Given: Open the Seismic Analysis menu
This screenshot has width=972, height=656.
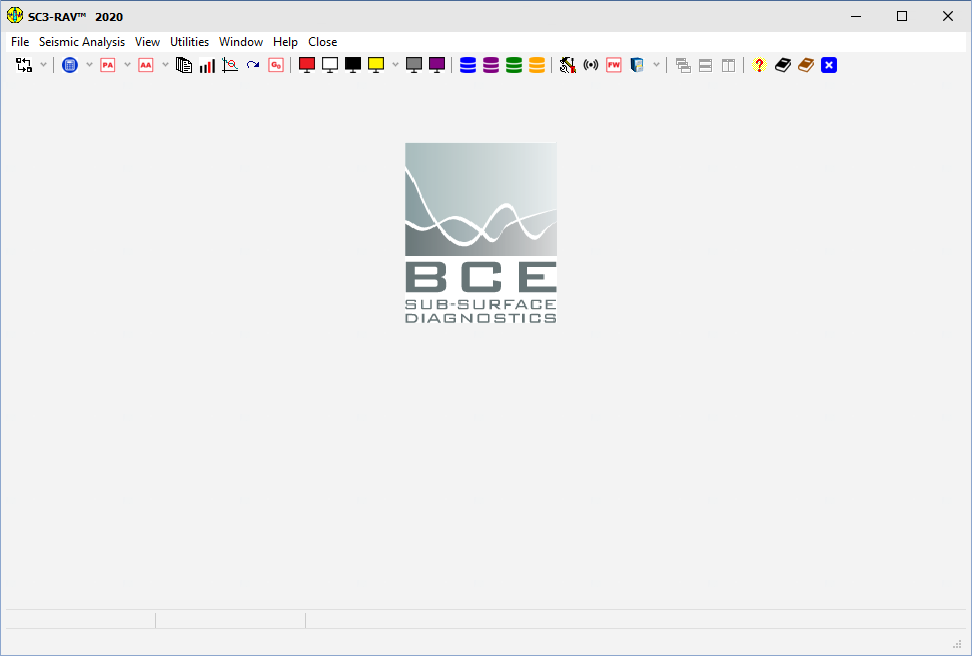Looking at the screenshot, I should pos(82,42).
